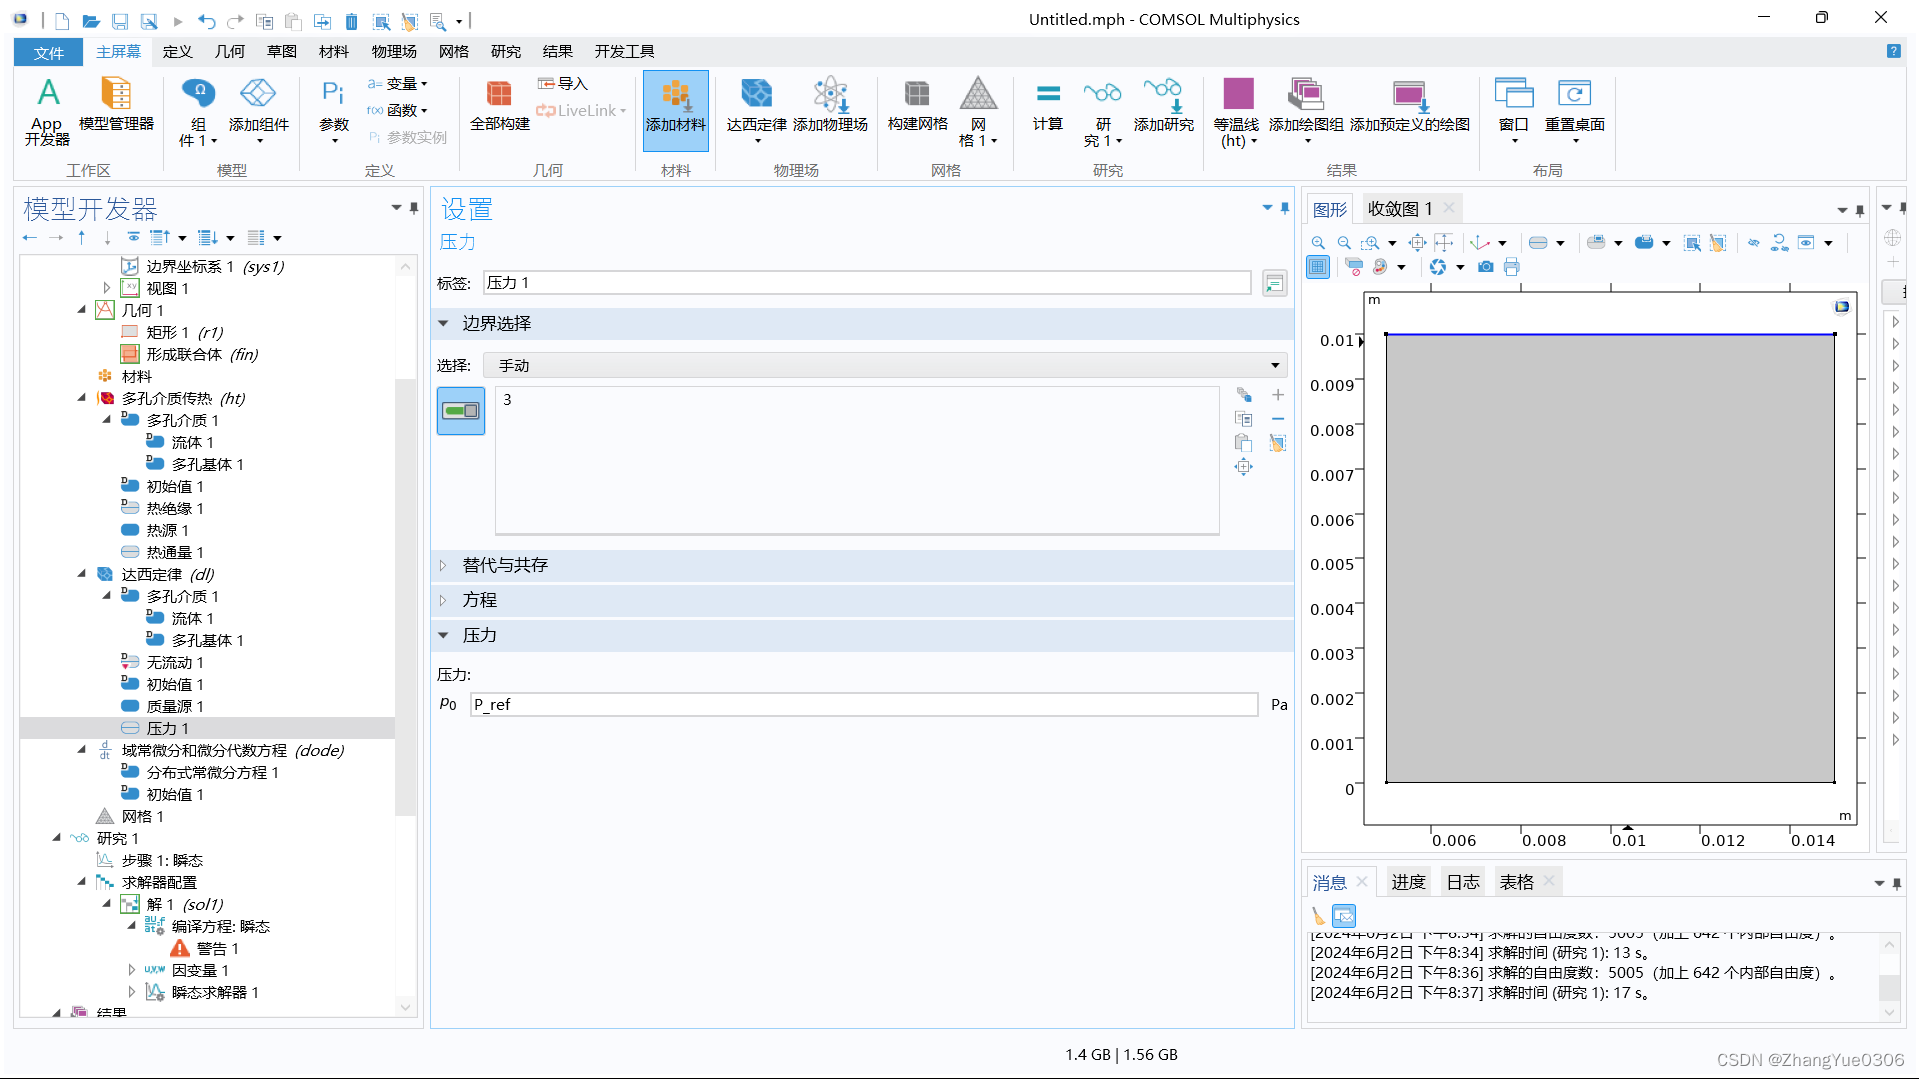Select 质量源 1 in model tree
Viewport: 1919px width, 1079px height.
tap(175, 706)
